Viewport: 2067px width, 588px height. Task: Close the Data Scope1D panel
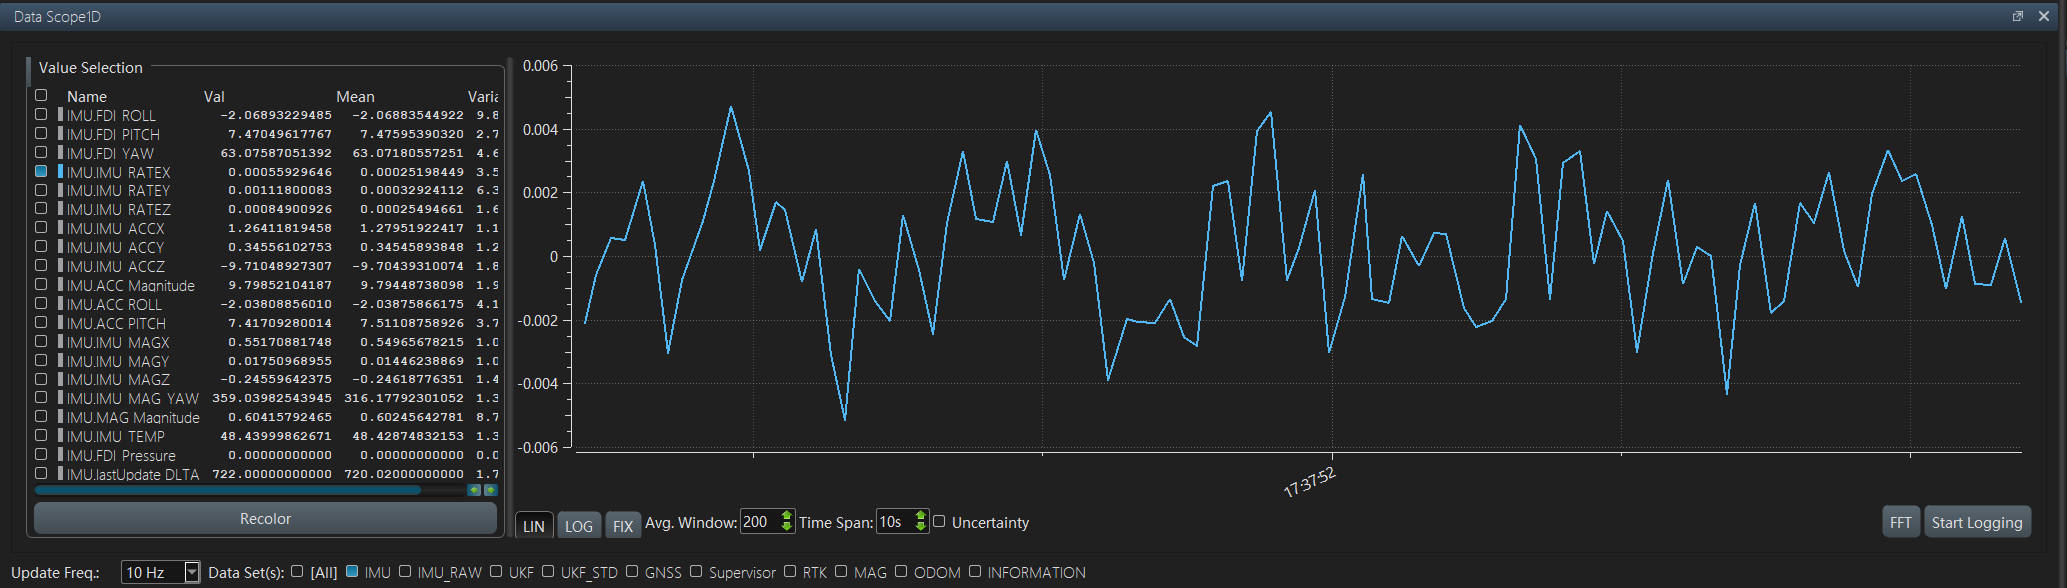(2044, 16)
